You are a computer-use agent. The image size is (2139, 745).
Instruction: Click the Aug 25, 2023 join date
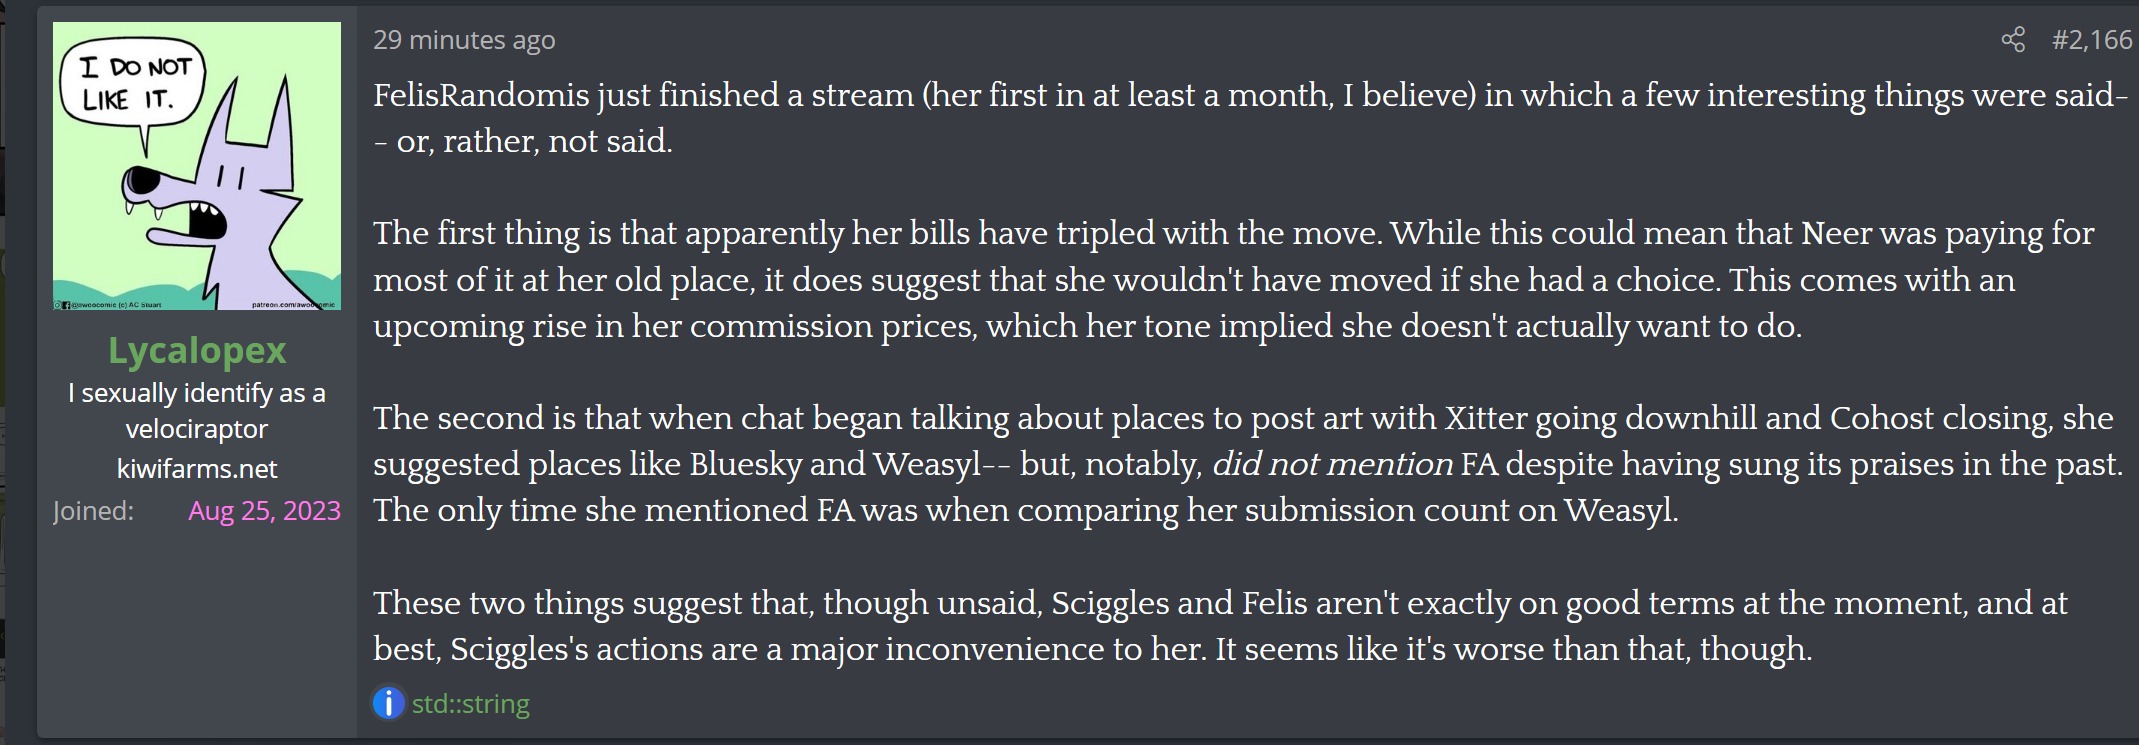click(x=264, y=511)
